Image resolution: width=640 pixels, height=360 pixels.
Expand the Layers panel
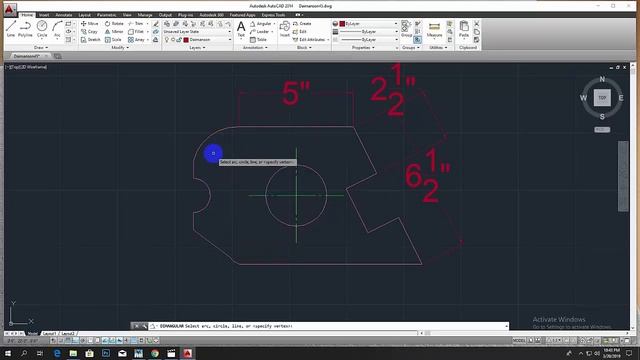(x=197, y=48)
